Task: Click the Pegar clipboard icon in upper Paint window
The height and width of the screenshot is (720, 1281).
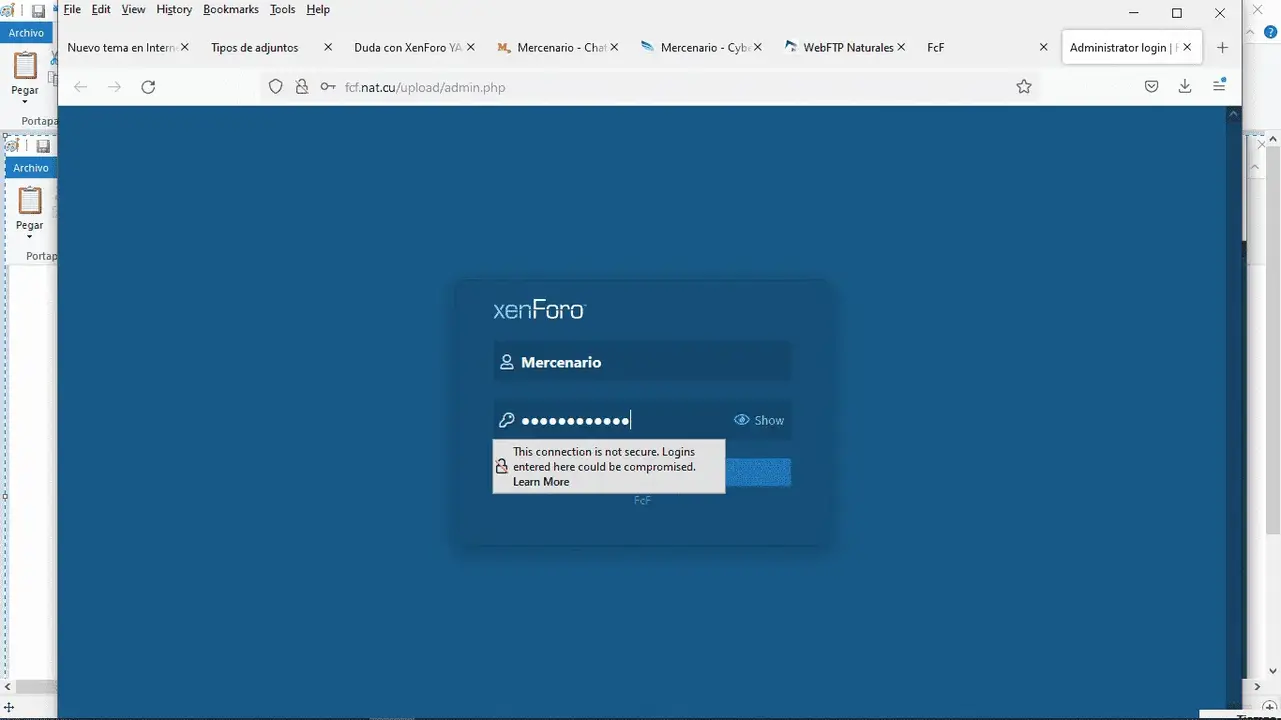Action: [x=25, y=66]
